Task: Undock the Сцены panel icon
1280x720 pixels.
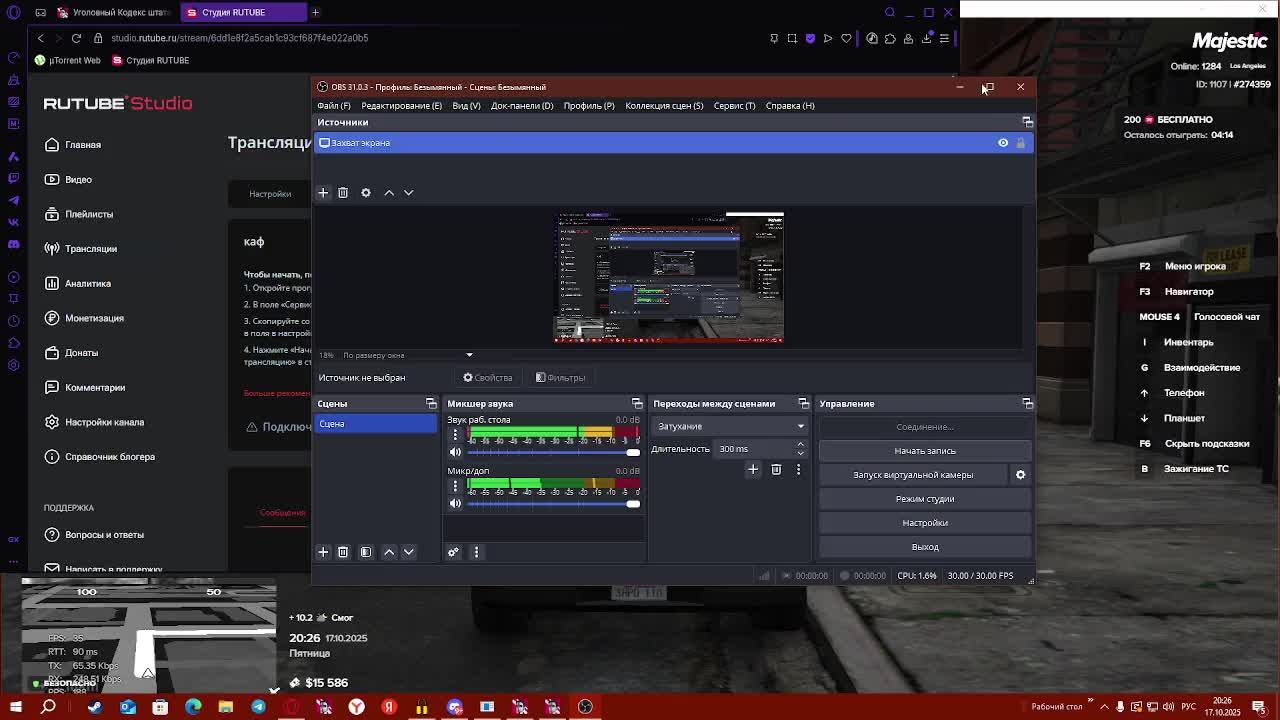Action: [x=431, y=404]
